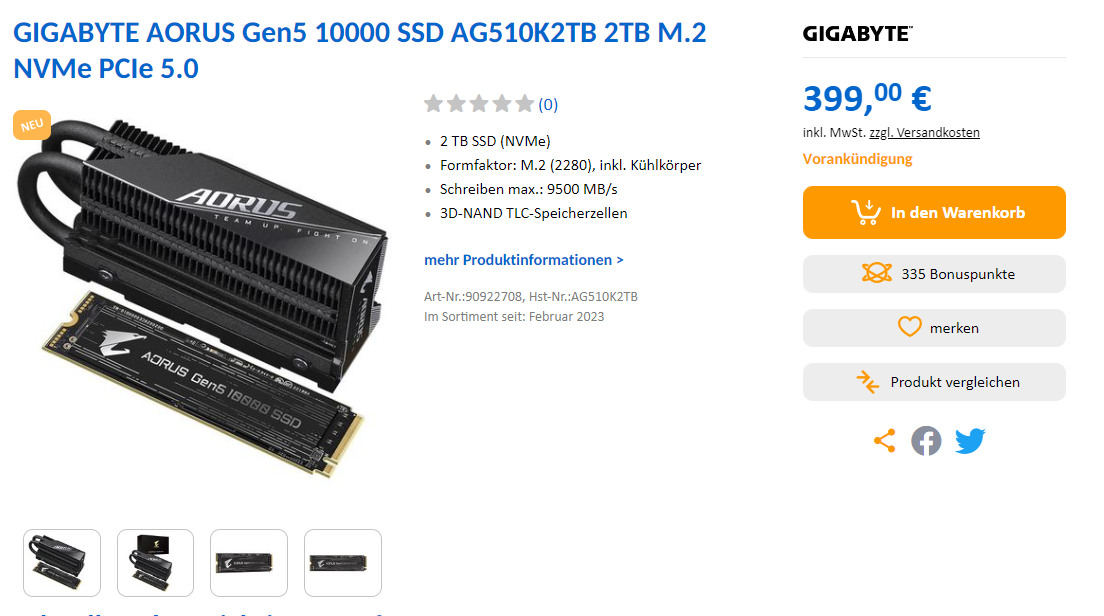The height and width of the screenshot is (616, 1104).
Task: Click the GIGABYTE brand logo
Action: 858,33
